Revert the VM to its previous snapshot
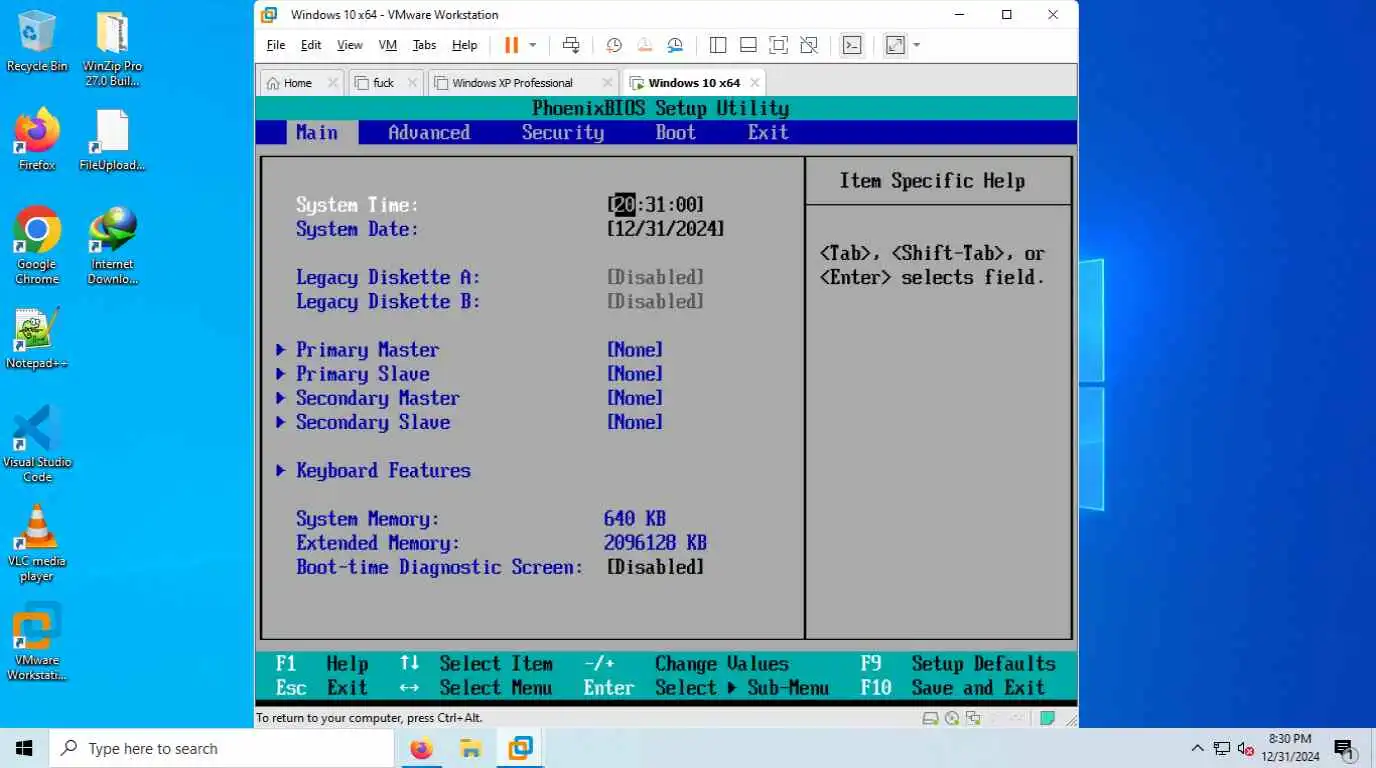The width and height of the screenshot is (1376, 768). tap(645, 45)
